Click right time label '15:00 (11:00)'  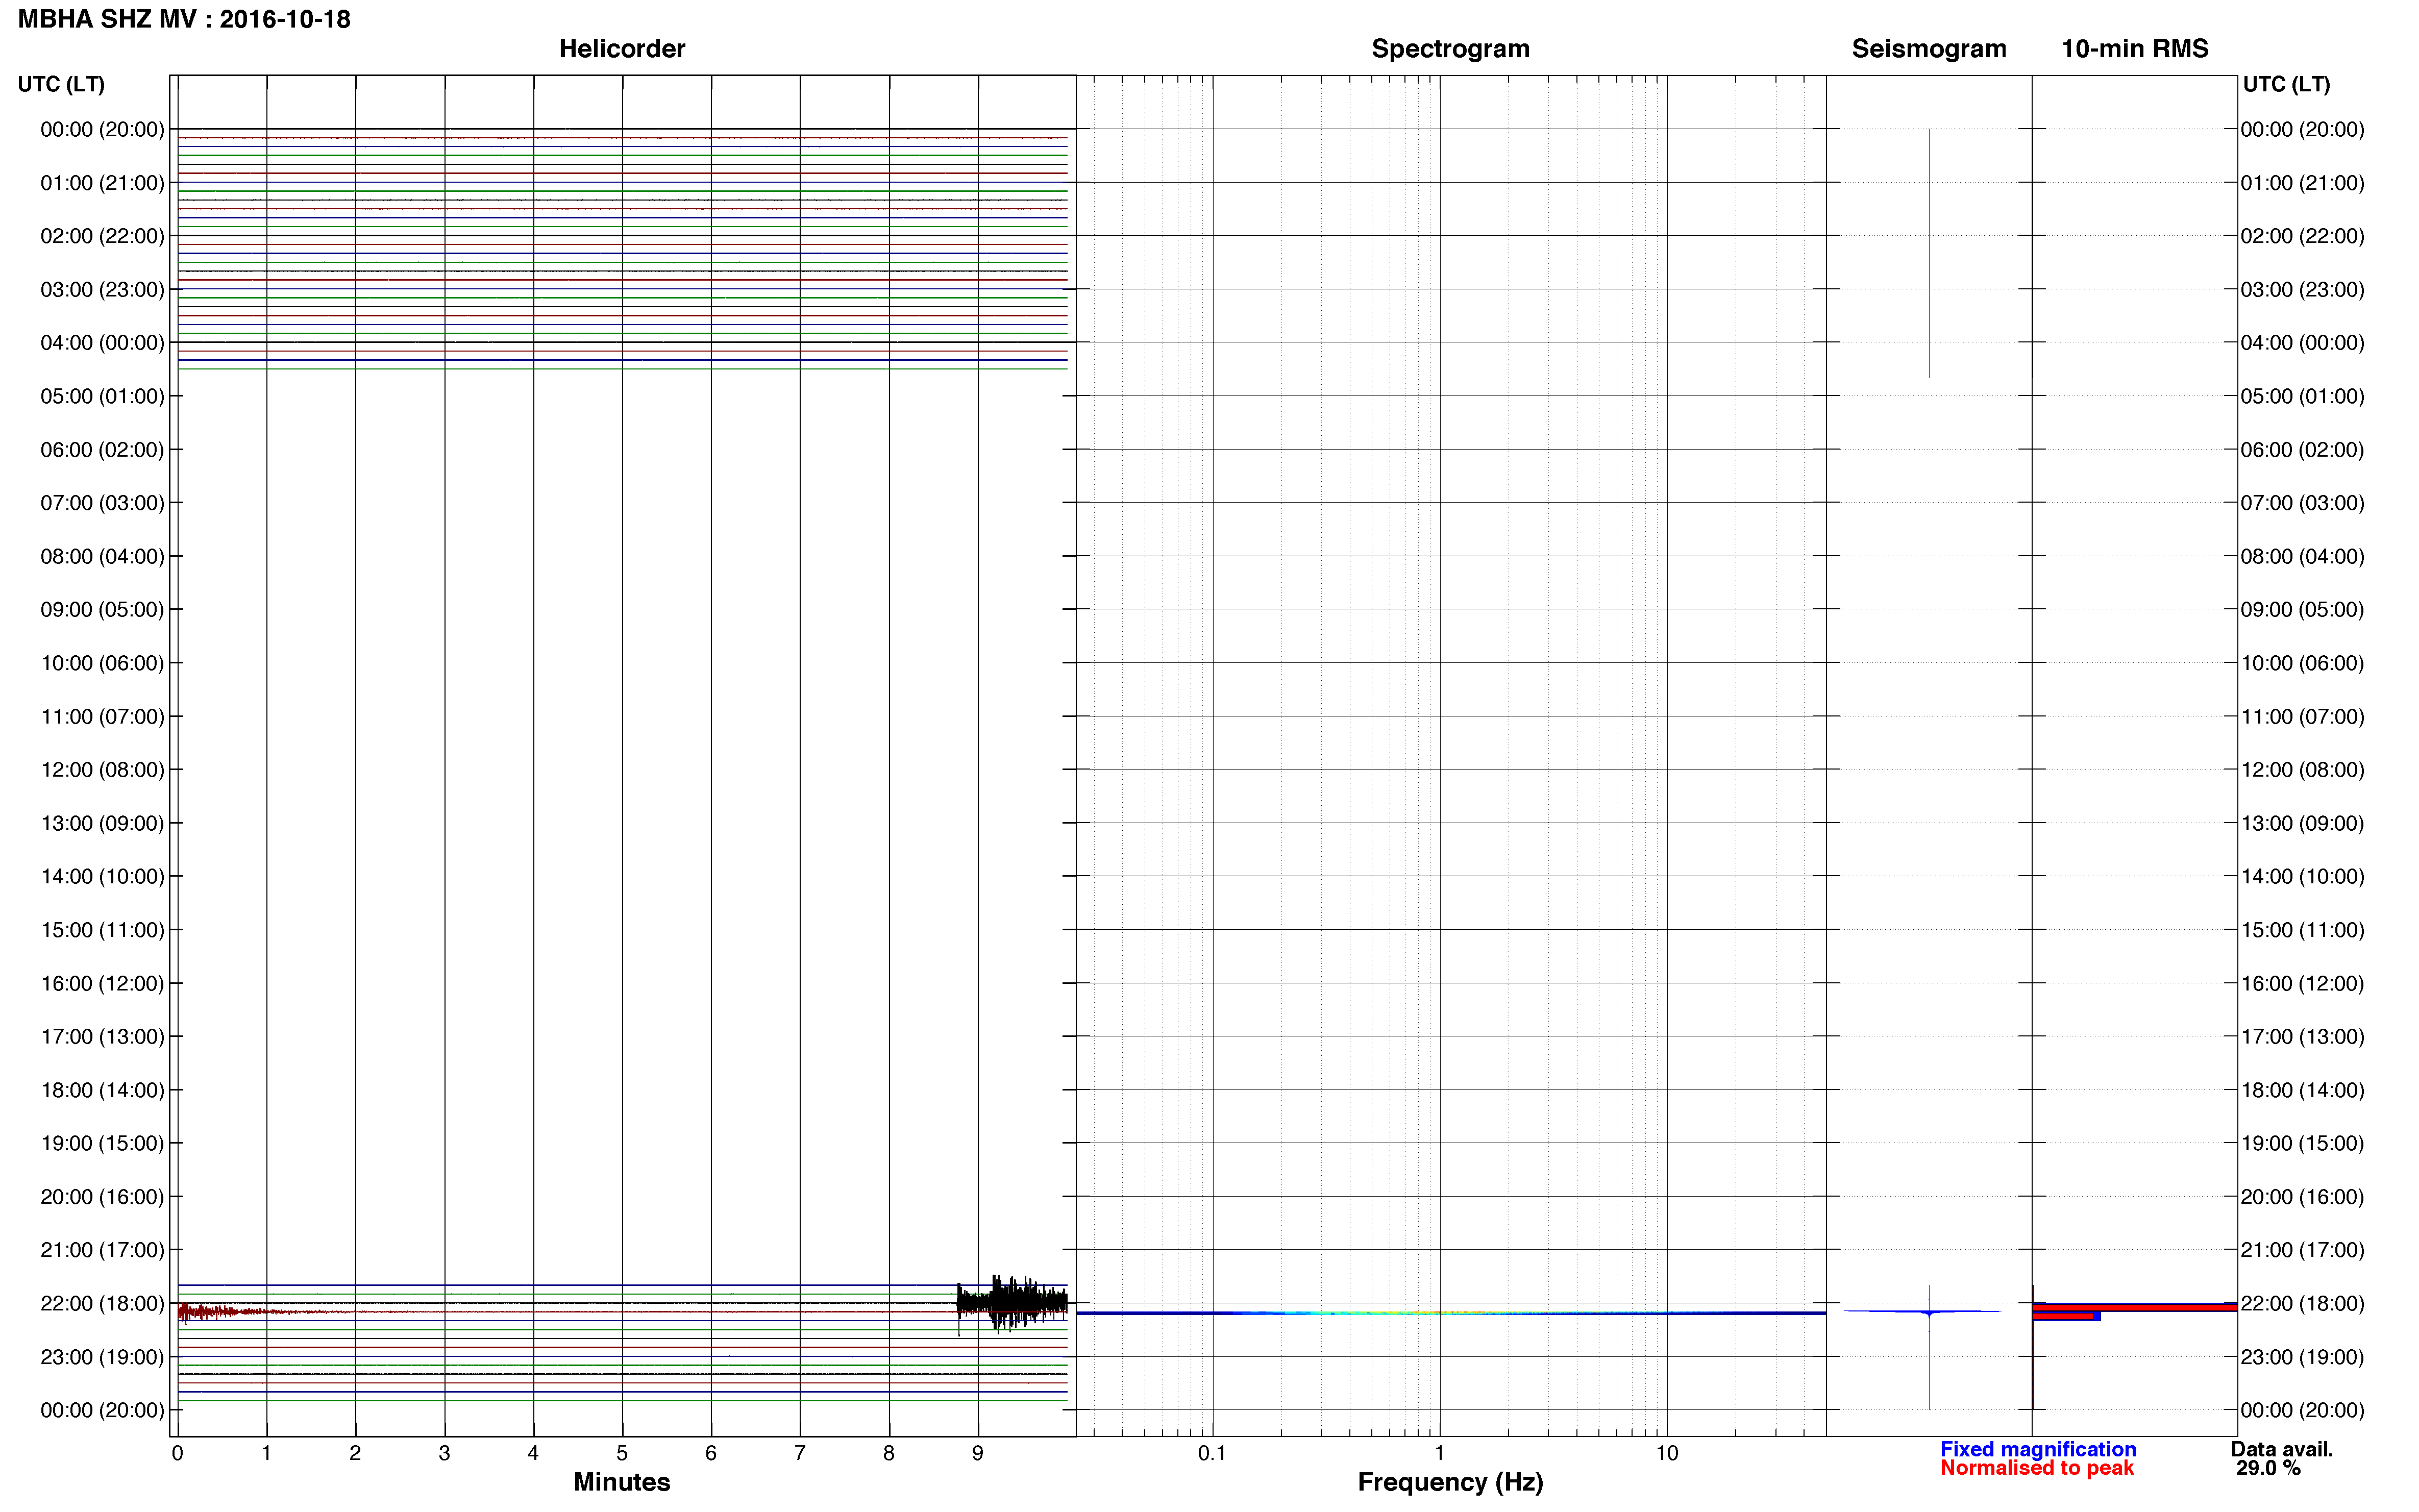tap(2302, 930)
